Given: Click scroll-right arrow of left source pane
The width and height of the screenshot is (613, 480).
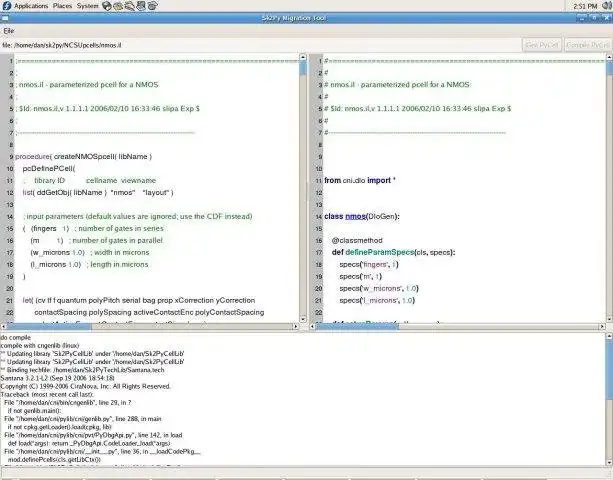Looking at the screenshot, I should (296, 326).
